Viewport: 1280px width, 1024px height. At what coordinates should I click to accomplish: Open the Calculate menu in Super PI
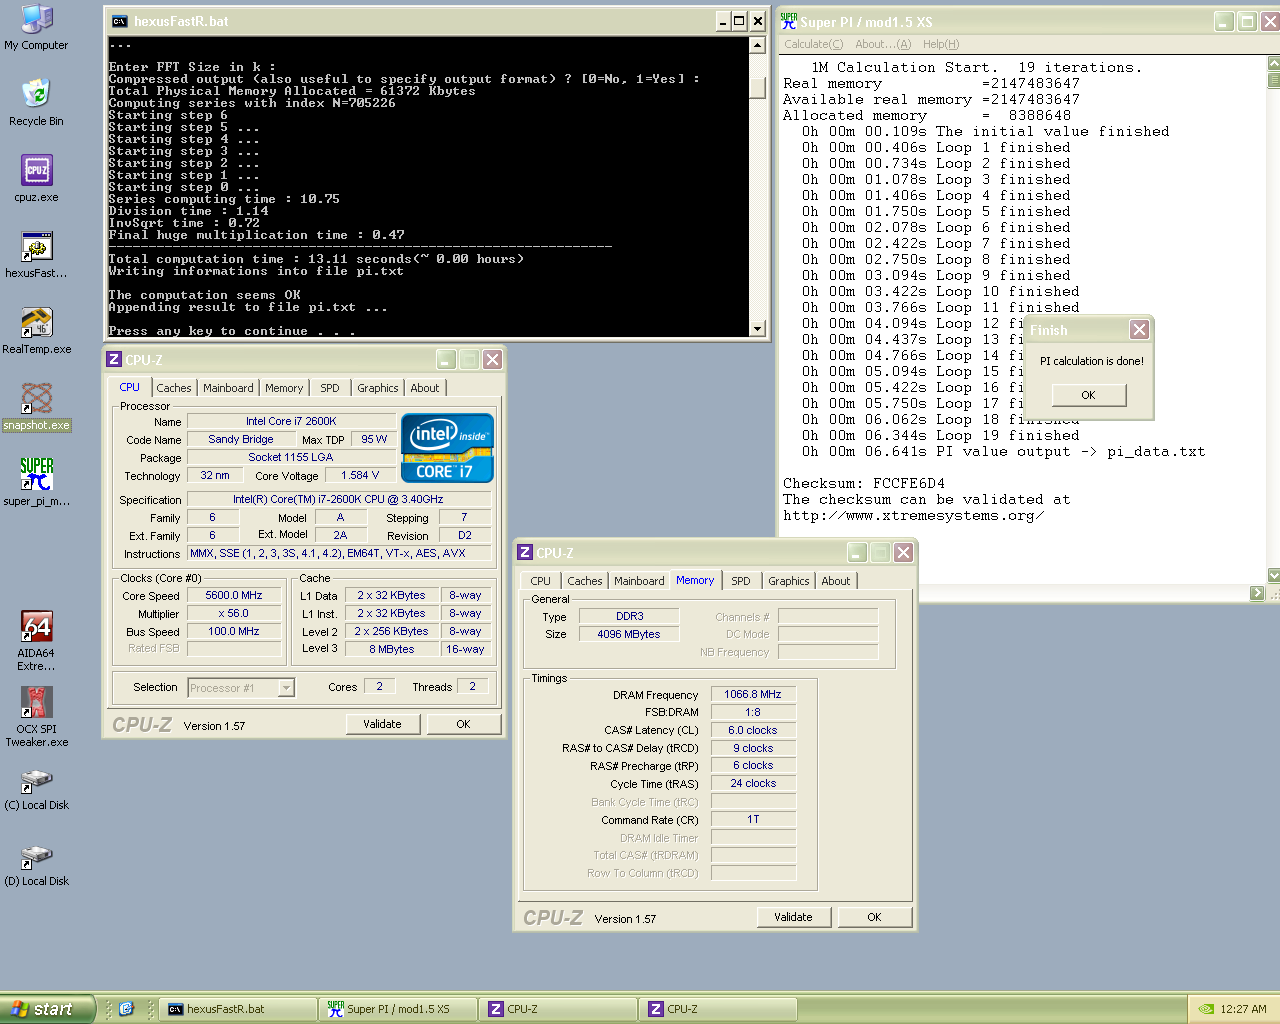pyautogui.click(x=813, y=44)
